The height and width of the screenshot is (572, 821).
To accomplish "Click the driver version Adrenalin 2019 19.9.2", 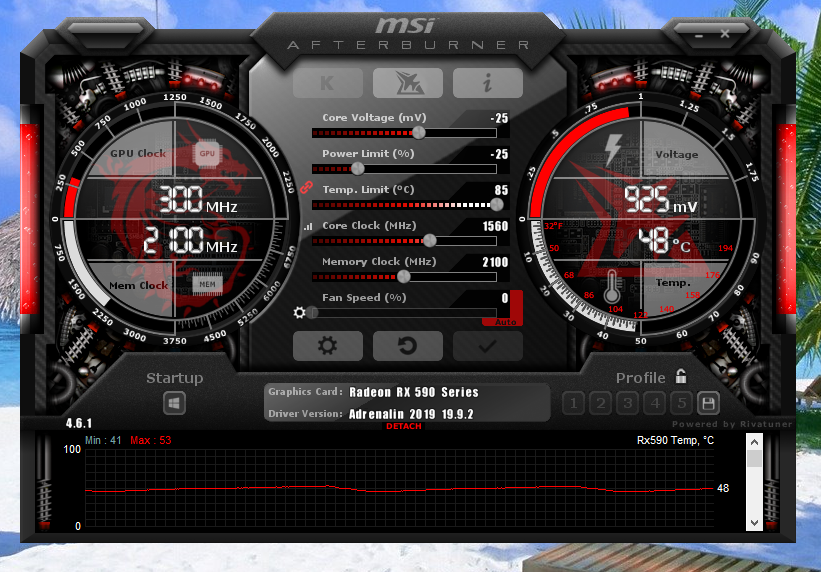I will [411, 414].
